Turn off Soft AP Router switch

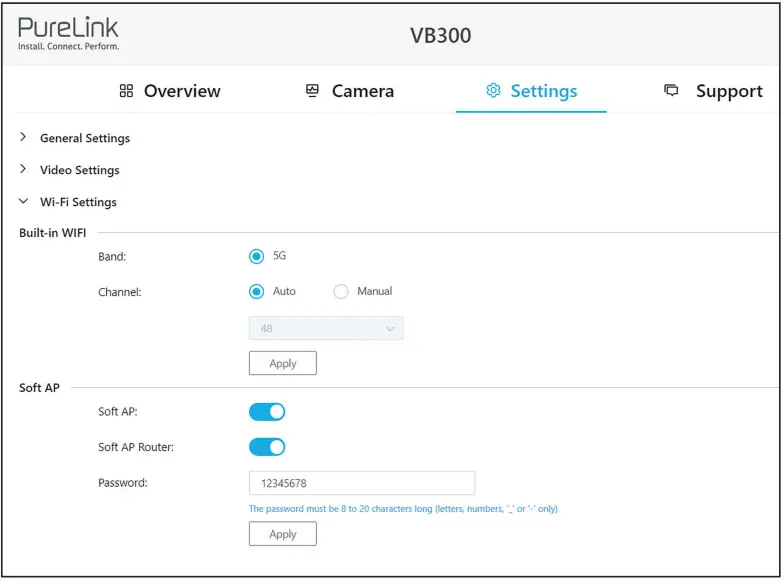[267, 447]
